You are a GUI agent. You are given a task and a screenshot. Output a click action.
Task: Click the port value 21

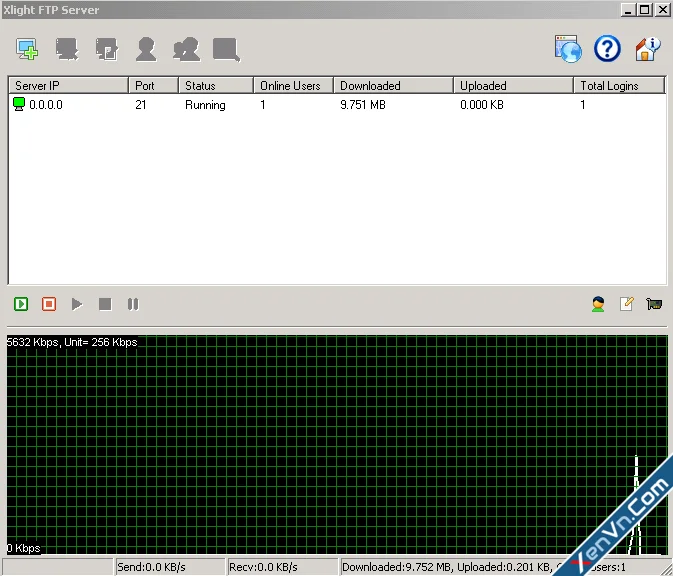click(141, 105)
